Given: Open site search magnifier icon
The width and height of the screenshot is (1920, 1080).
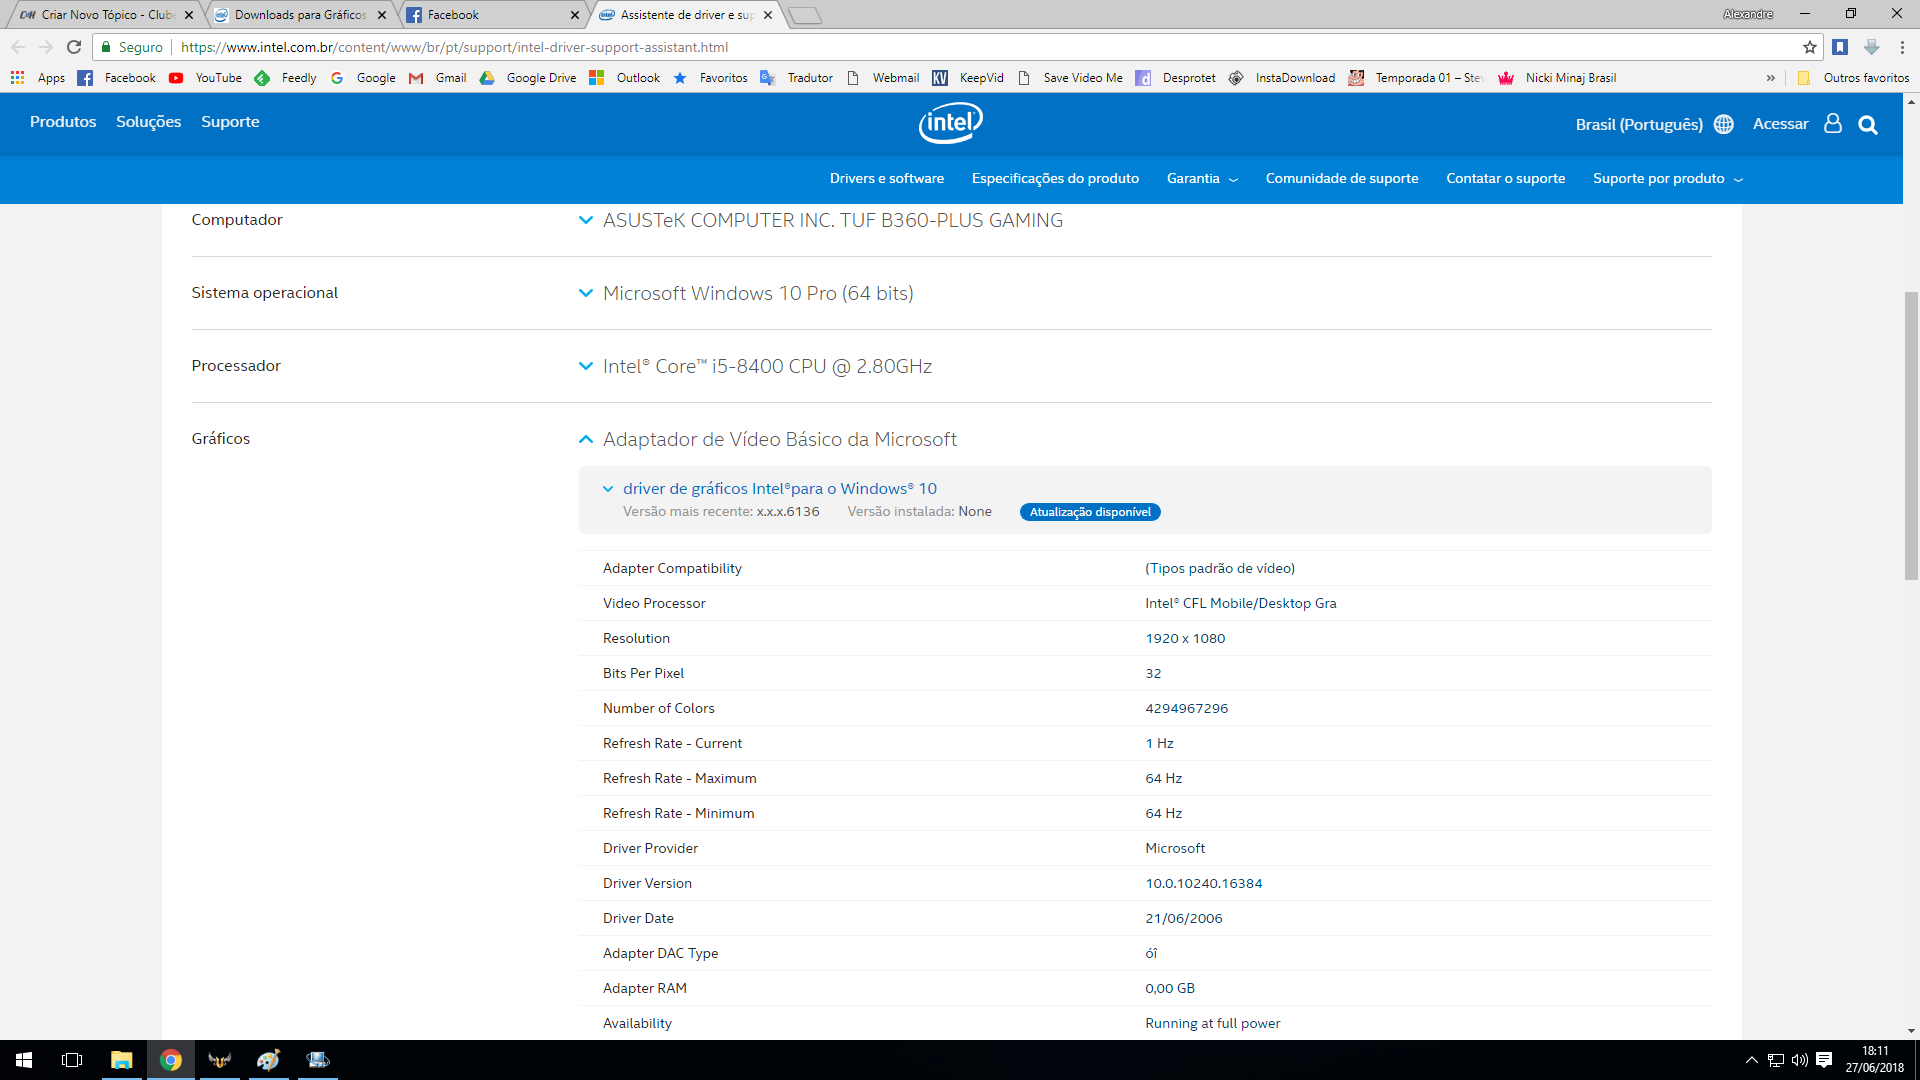Looking at the screenshot, I should 1868,125.
